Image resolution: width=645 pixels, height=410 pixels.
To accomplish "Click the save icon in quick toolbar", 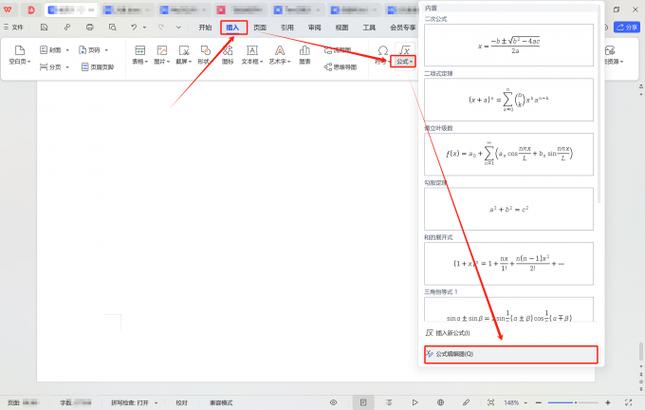I will click(x=44, y=28).
